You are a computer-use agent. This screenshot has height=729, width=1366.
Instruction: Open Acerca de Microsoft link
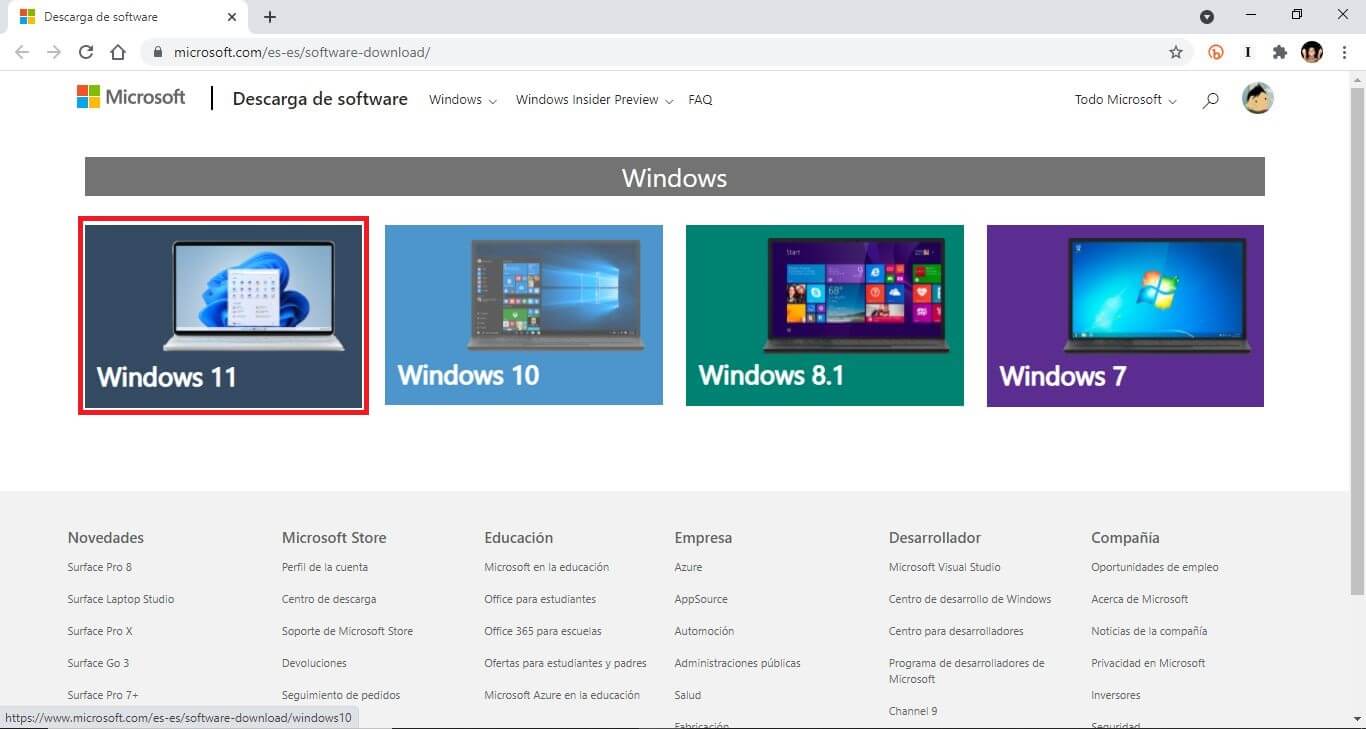coord(1140,599)
